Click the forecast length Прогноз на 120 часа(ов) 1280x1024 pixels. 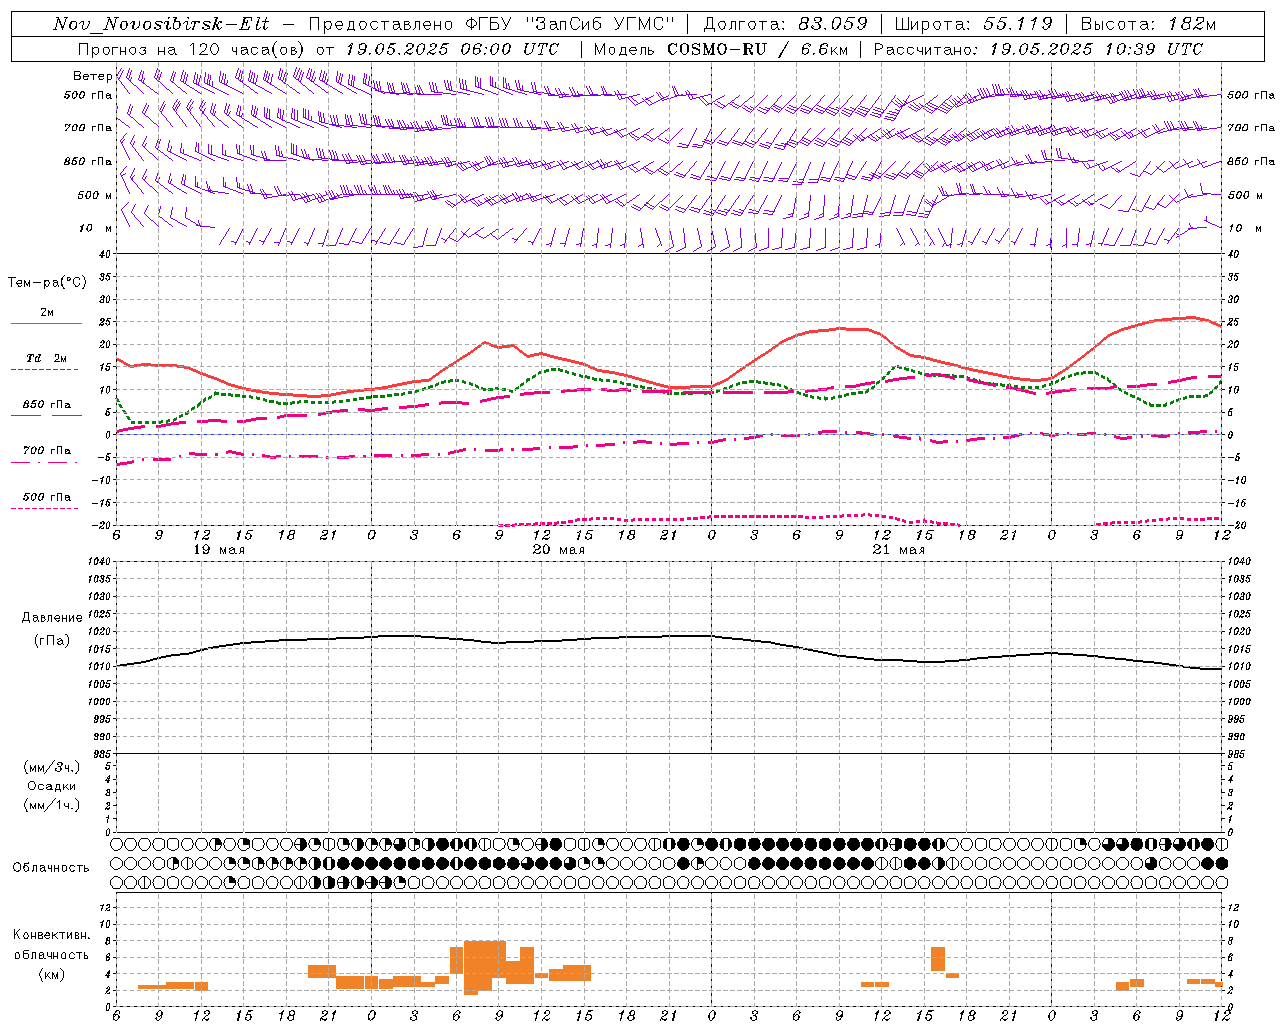193,49
